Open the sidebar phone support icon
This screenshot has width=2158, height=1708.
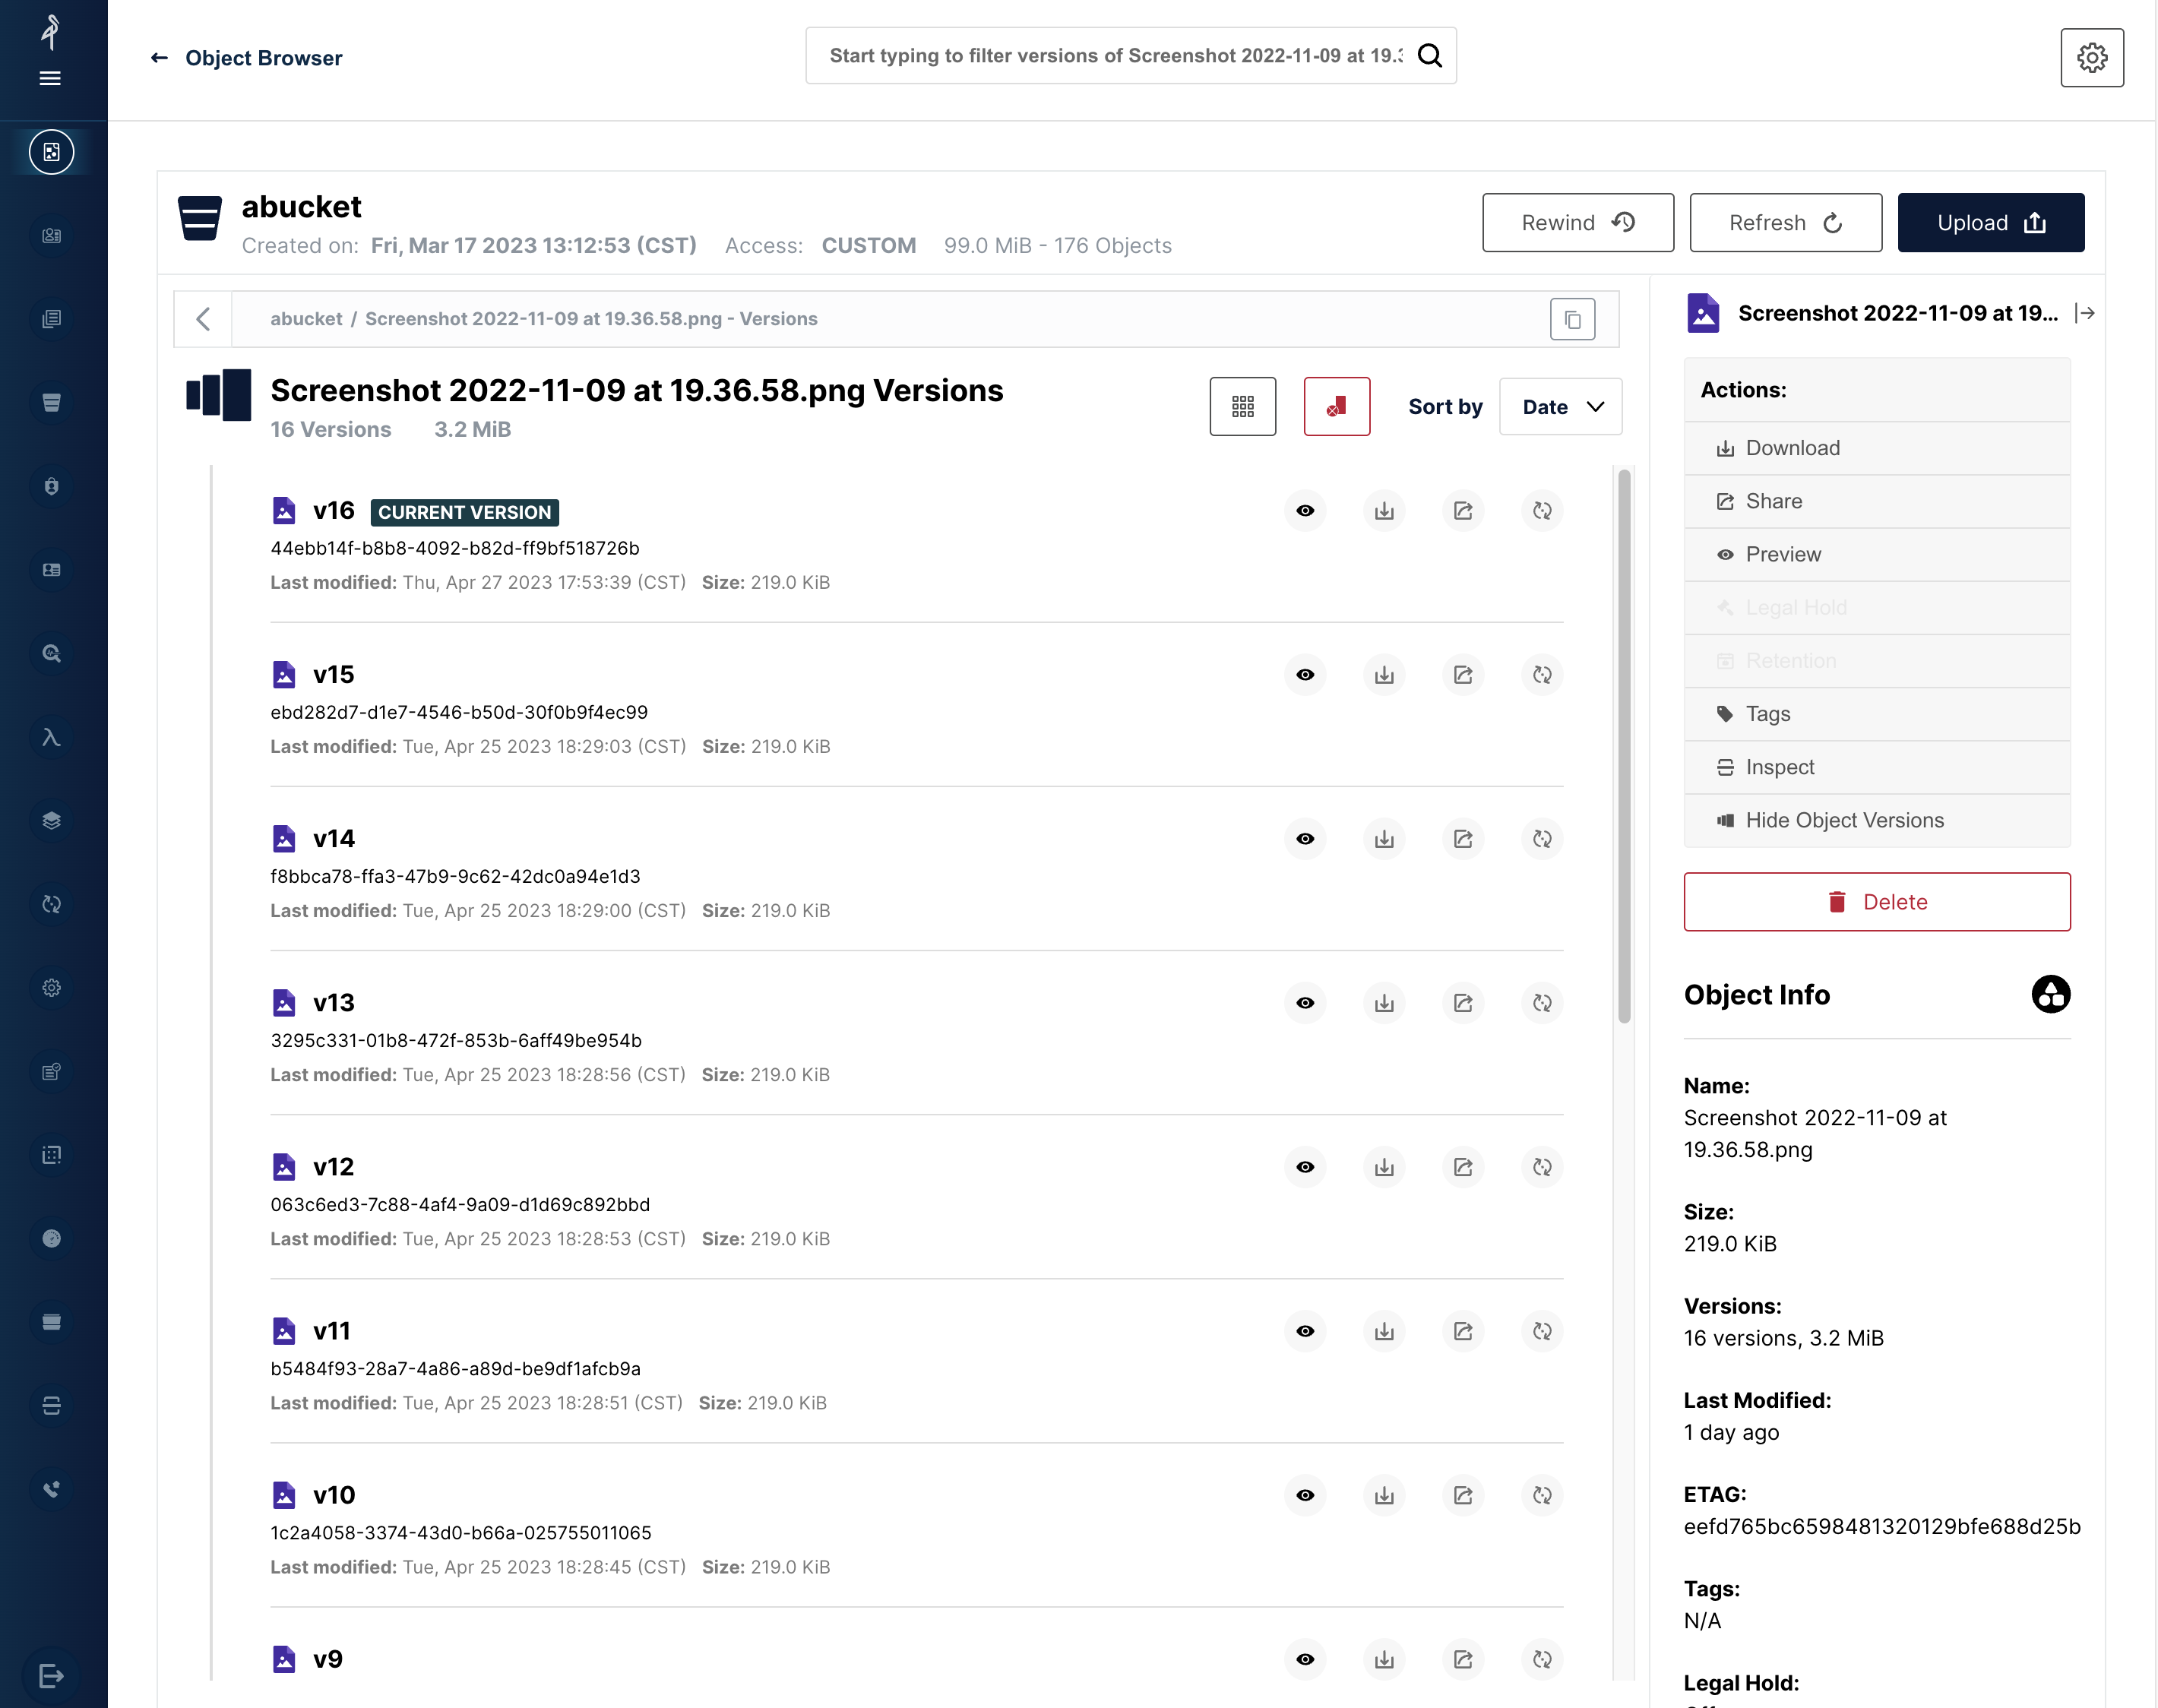coord(51,1489)
